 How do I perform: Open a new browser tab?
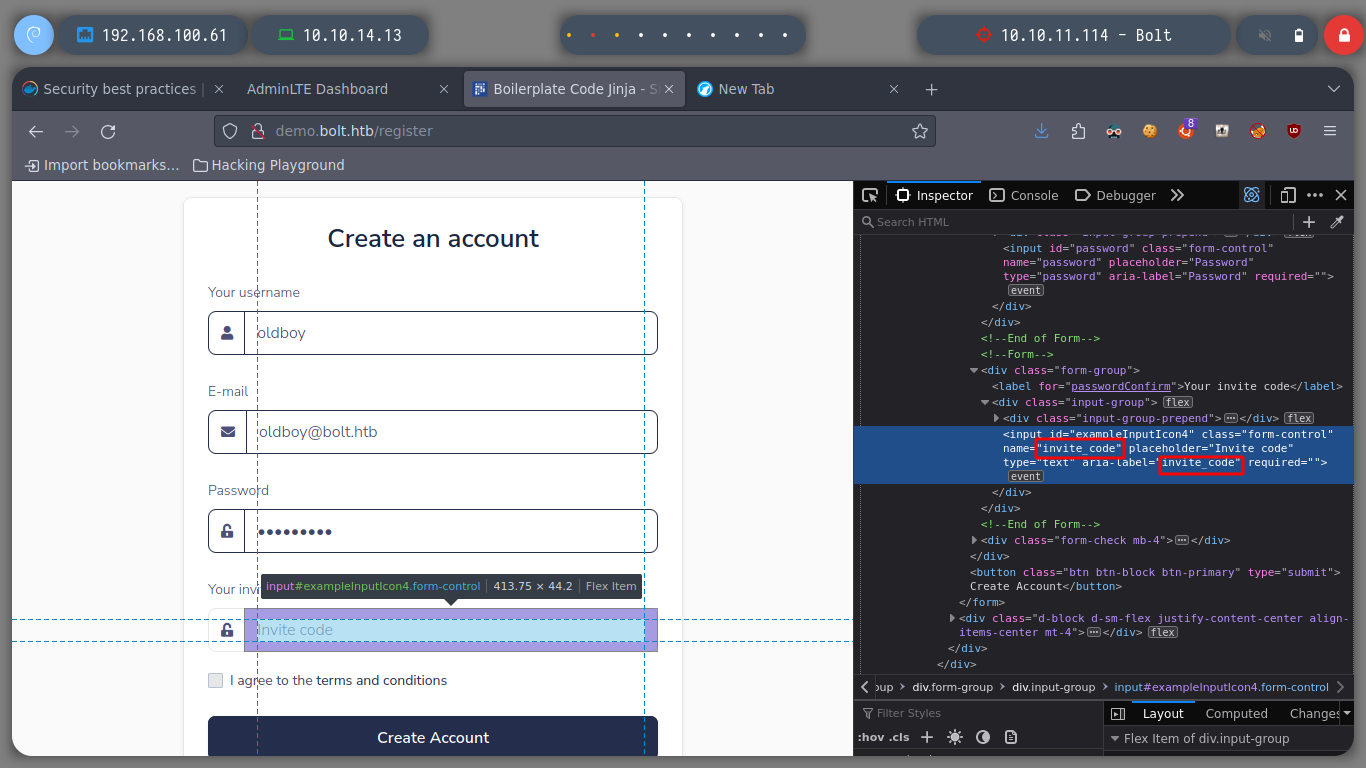coord(931,89)
